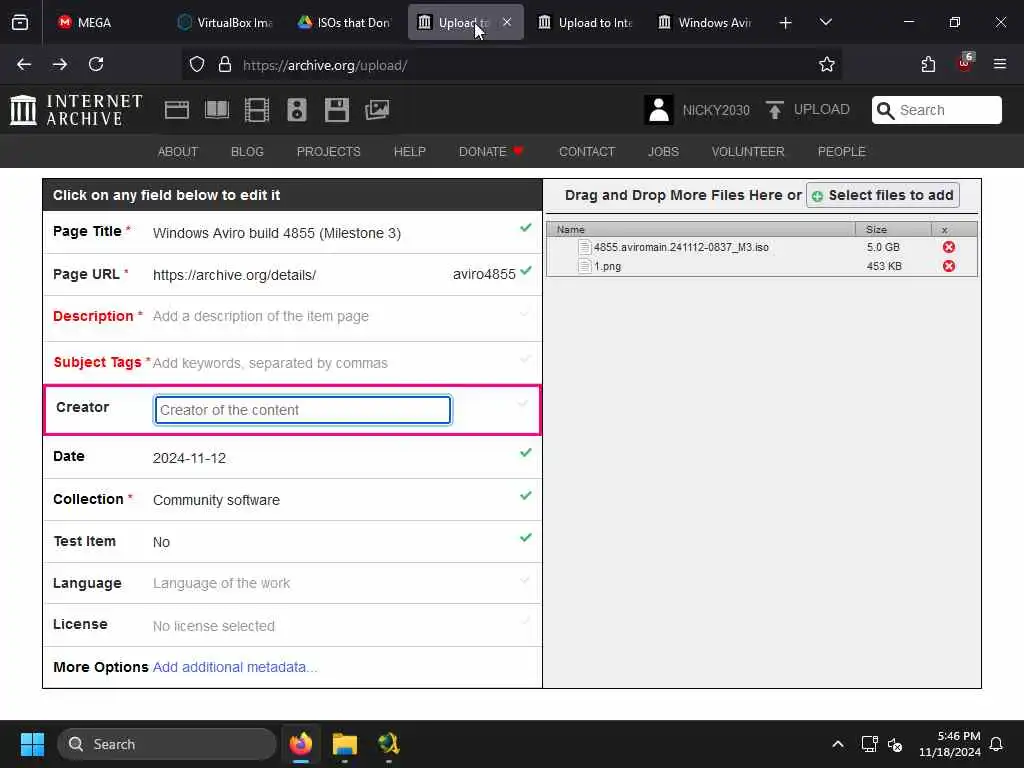Image resolution: width=1024 pixels, height=768 pixels.
Task: Remove the 1.png file from list
Action: 949,266
